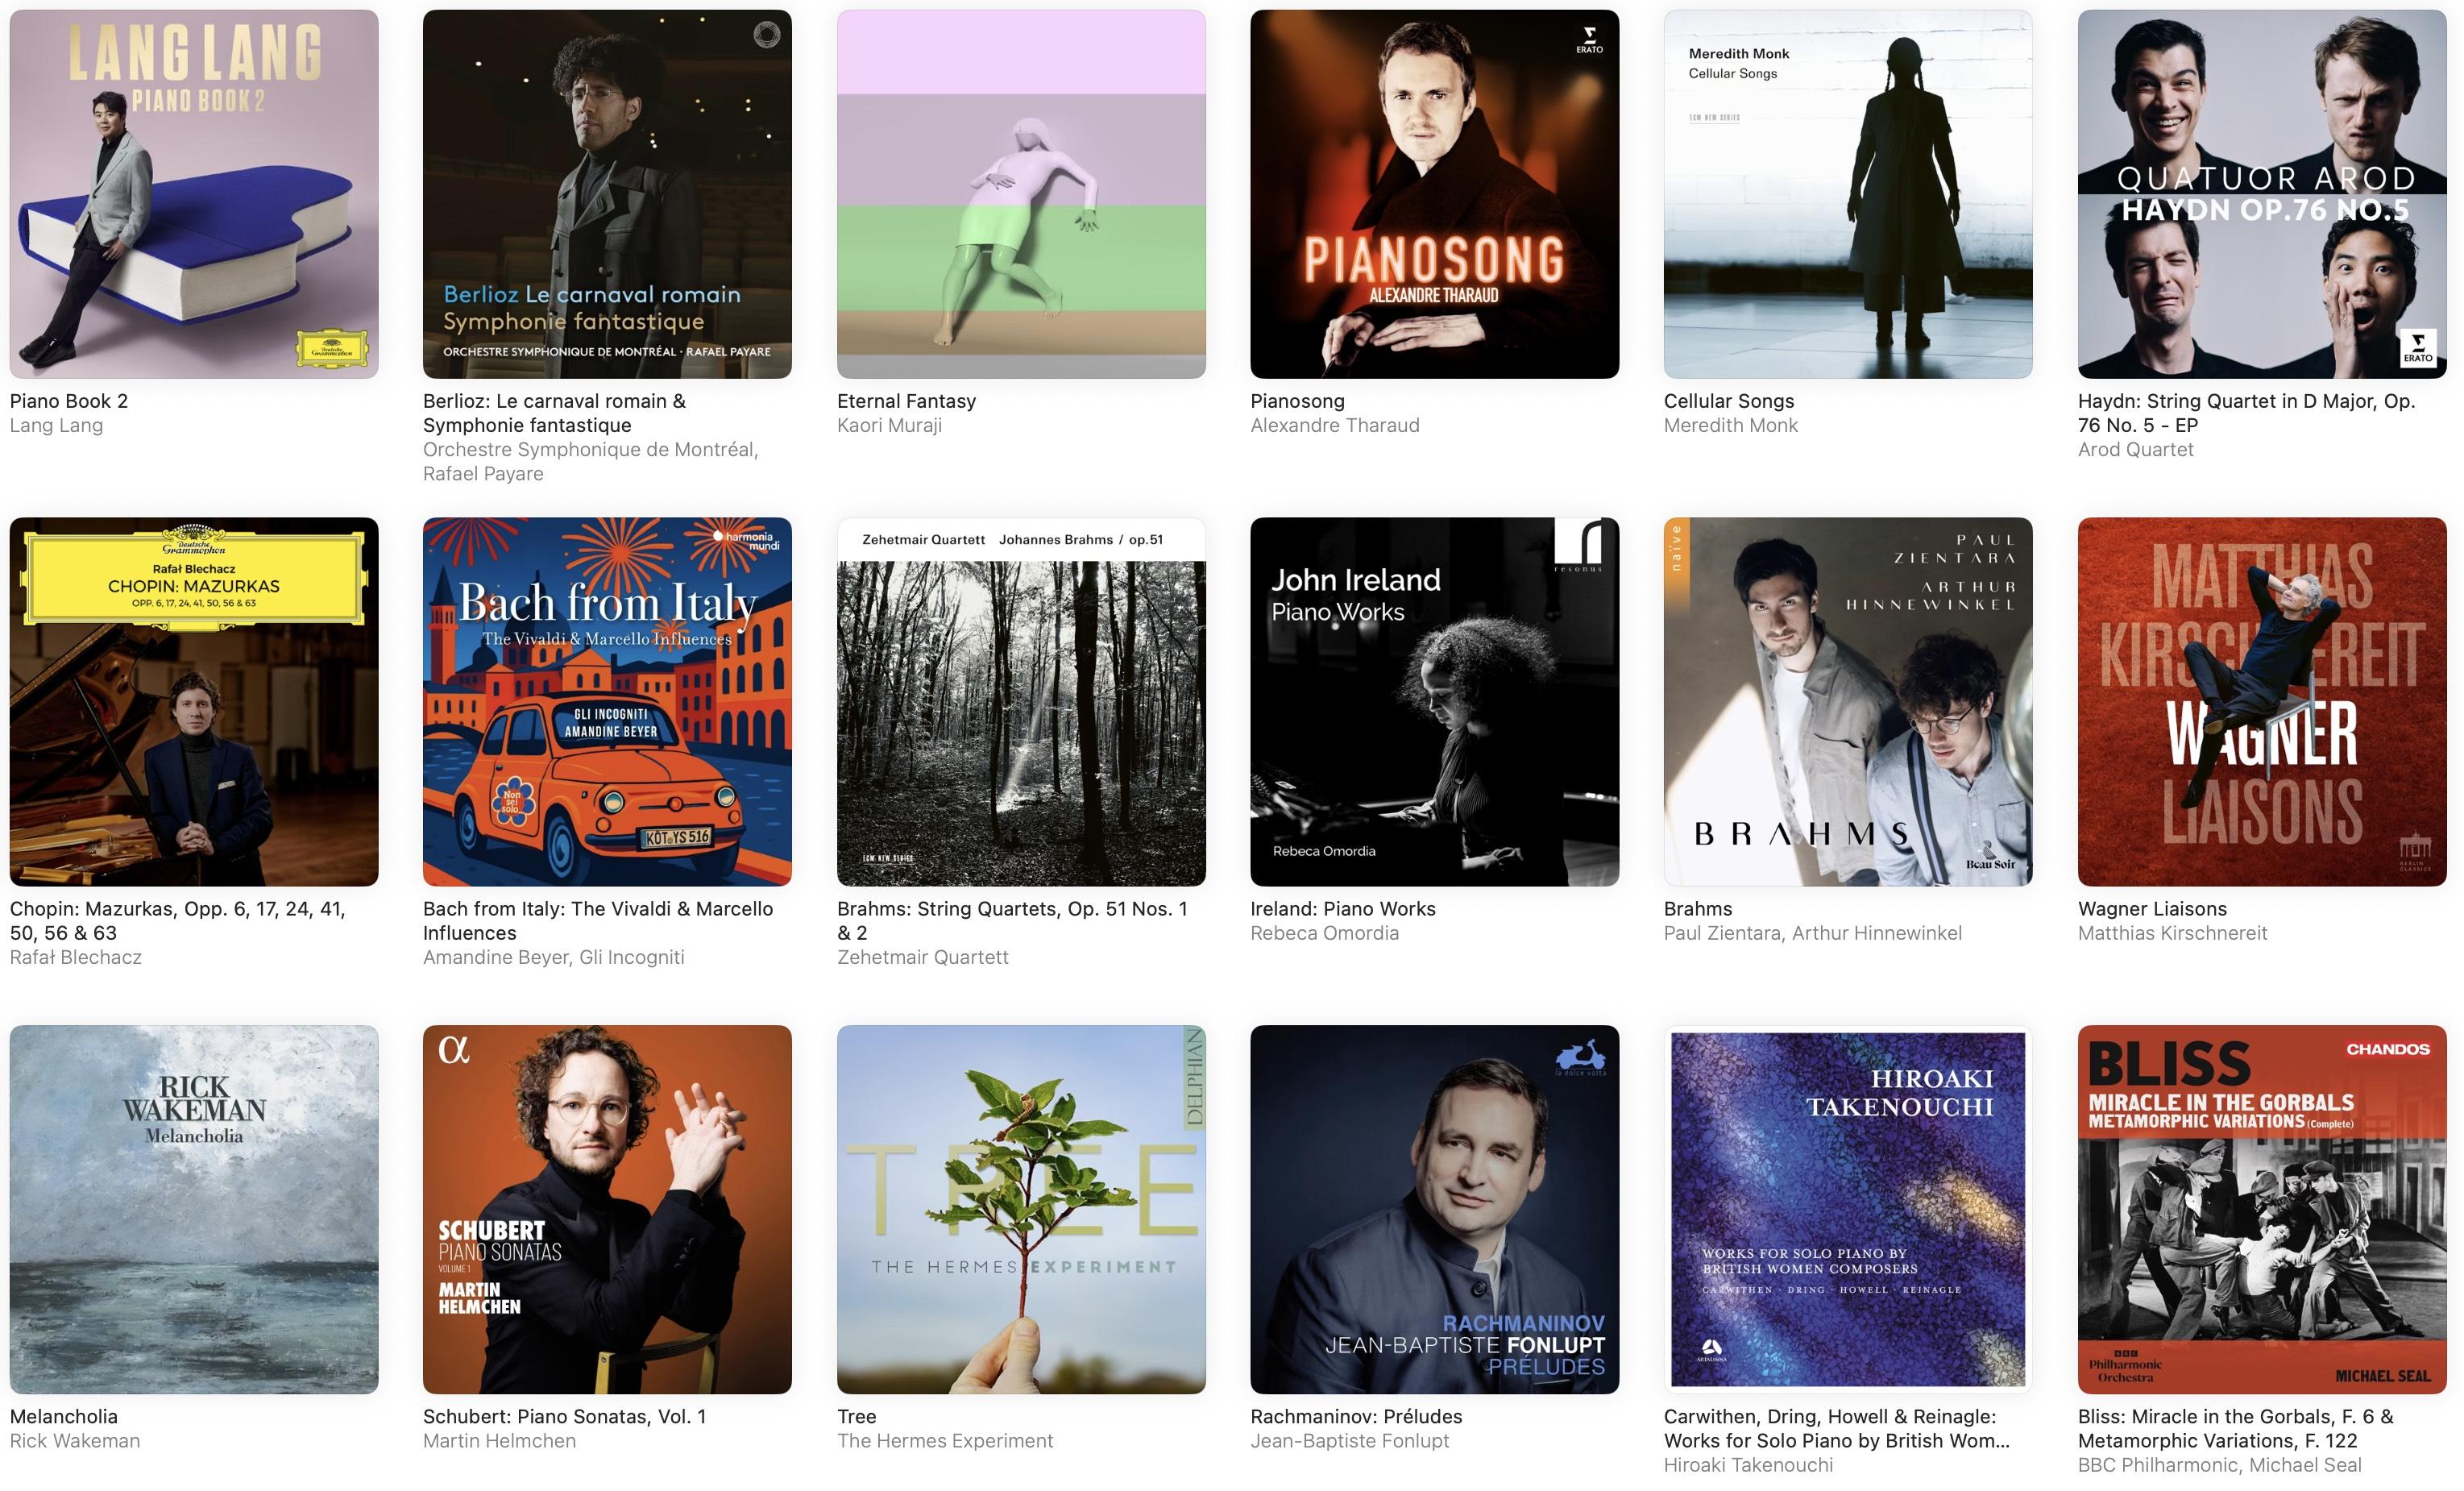
Task: Click the John Ireland Piano Works cover
Action: pyautogui.click(x=1434, y=701)
